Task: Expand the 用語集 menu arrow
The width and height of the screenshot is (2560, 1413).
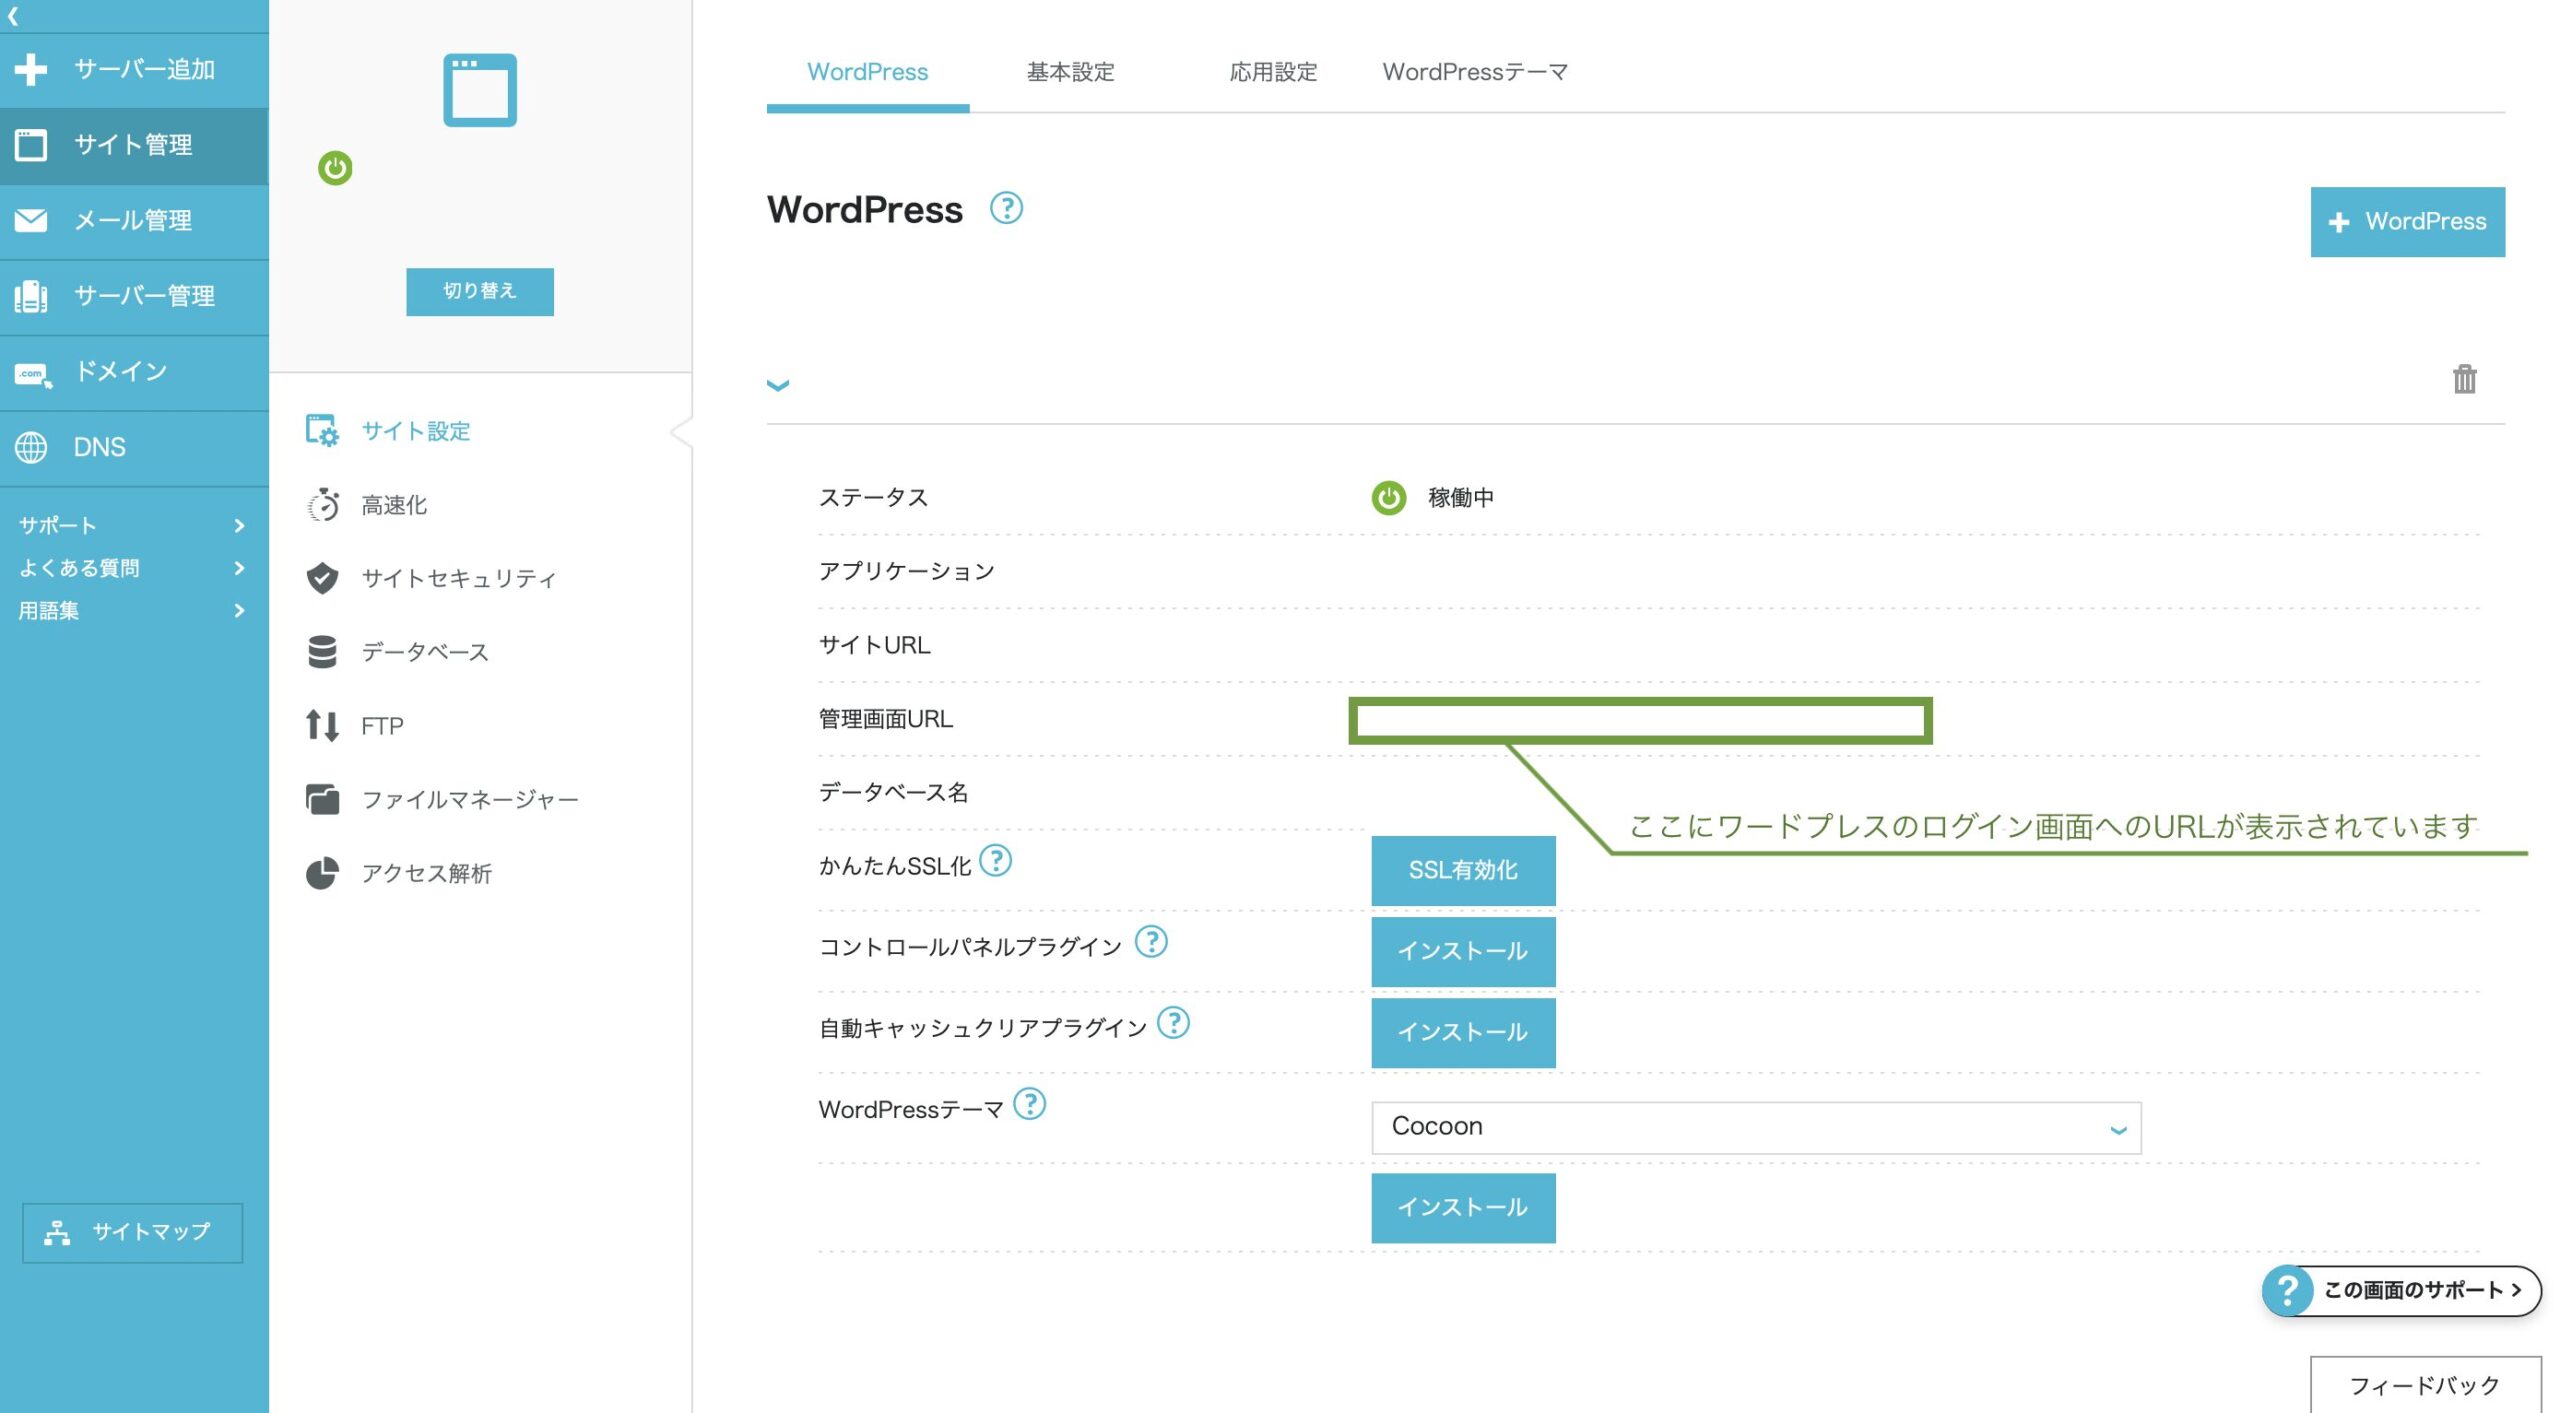Action: point(239,611)
